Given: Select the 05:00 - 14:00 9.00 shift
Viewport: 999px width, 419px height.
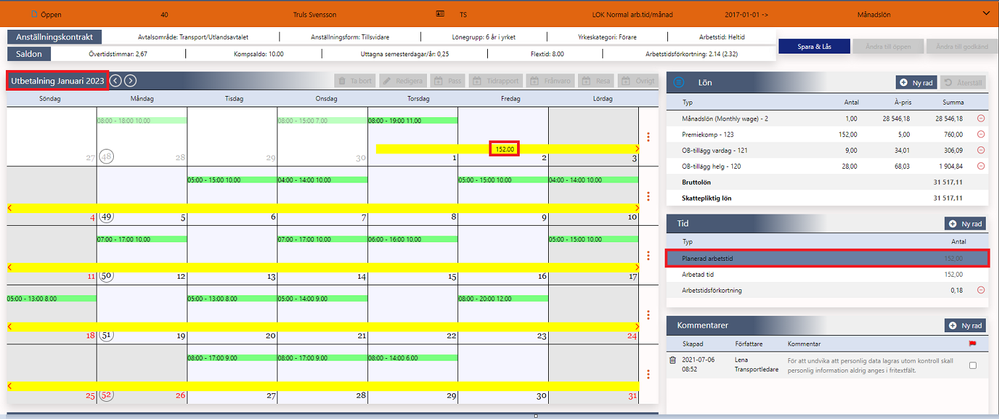Looking at the screenshot, I should 322,299.
